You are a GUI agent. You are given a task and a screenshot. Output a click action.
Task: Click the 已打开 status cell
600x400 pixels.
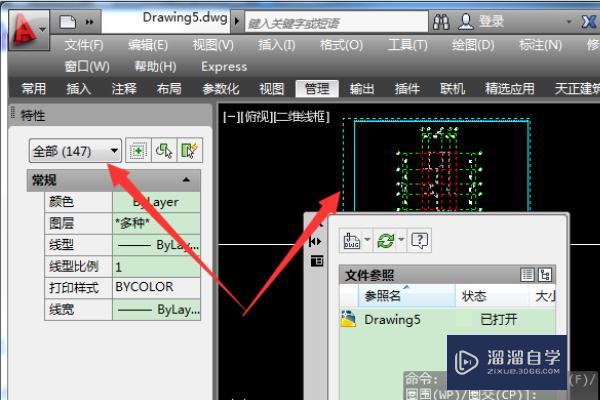tap(499, 320)
